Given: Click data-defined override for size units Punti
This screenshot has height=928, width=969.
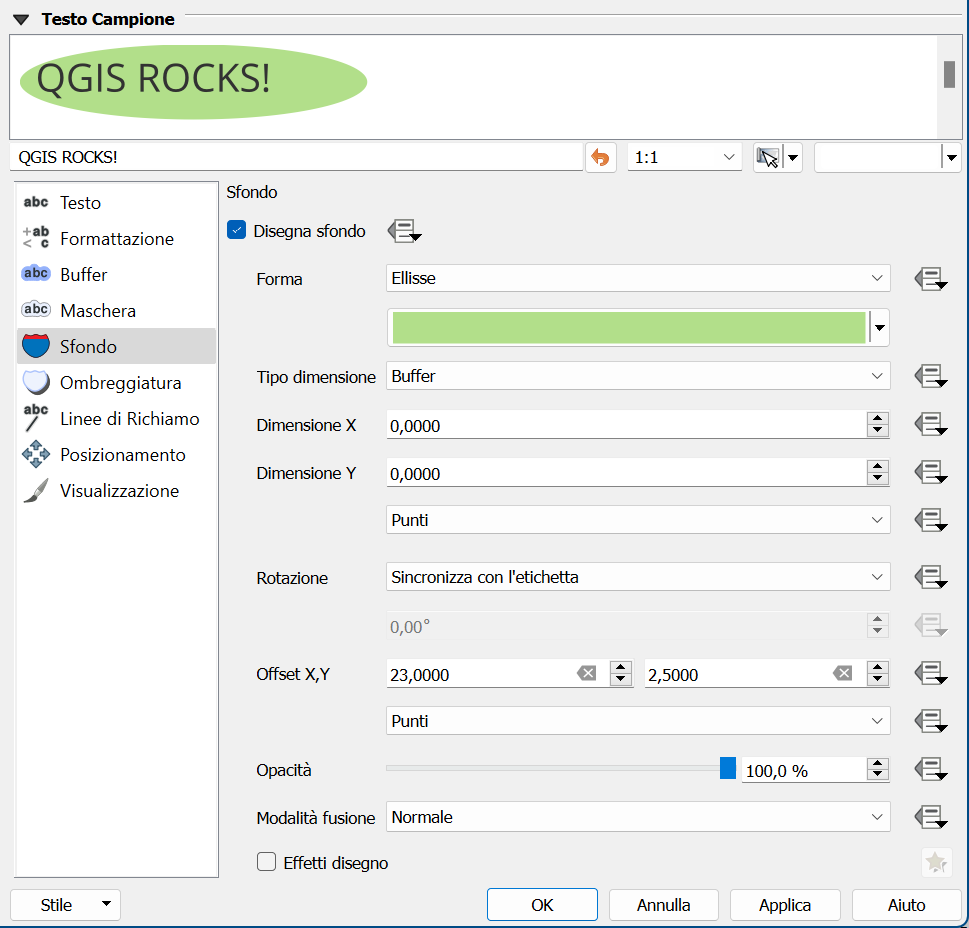Looking at the screenshot, I should 931,520.
